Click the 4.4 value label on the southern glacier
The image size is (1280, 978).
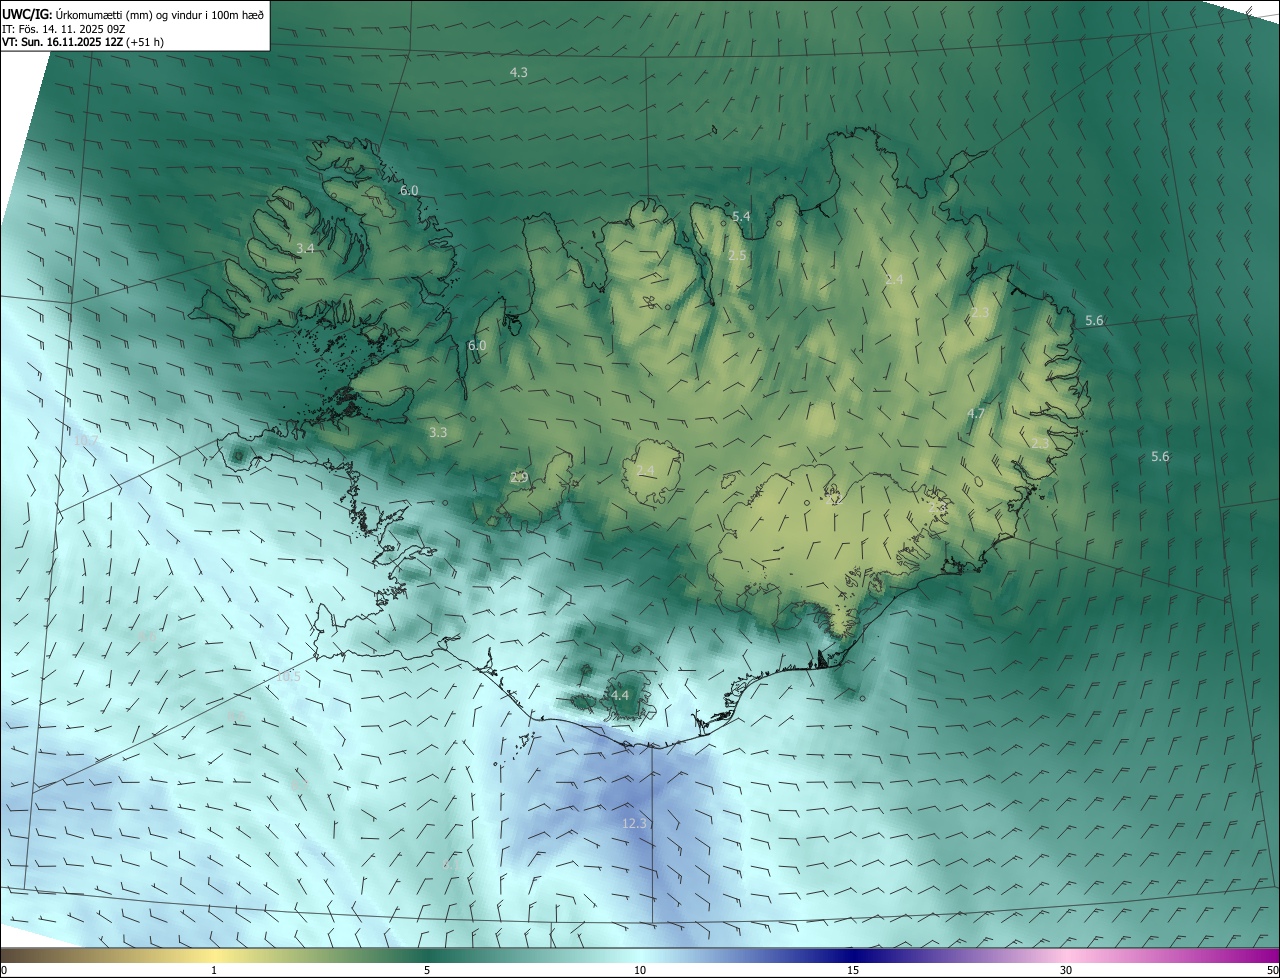click(619, 695)
